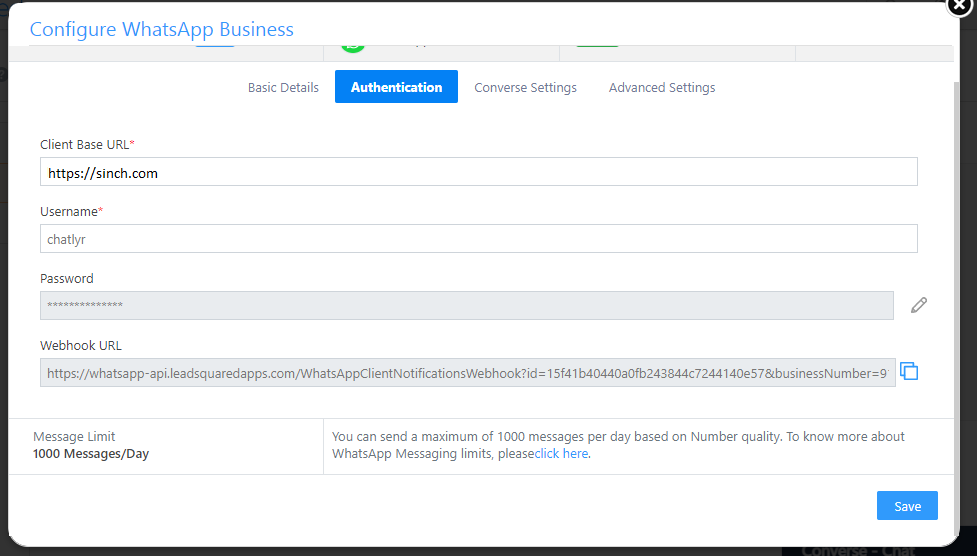Switch to the Basic Details tab
Image resolution: width=977 pixels, height=556 pixels.
[283, 87]
